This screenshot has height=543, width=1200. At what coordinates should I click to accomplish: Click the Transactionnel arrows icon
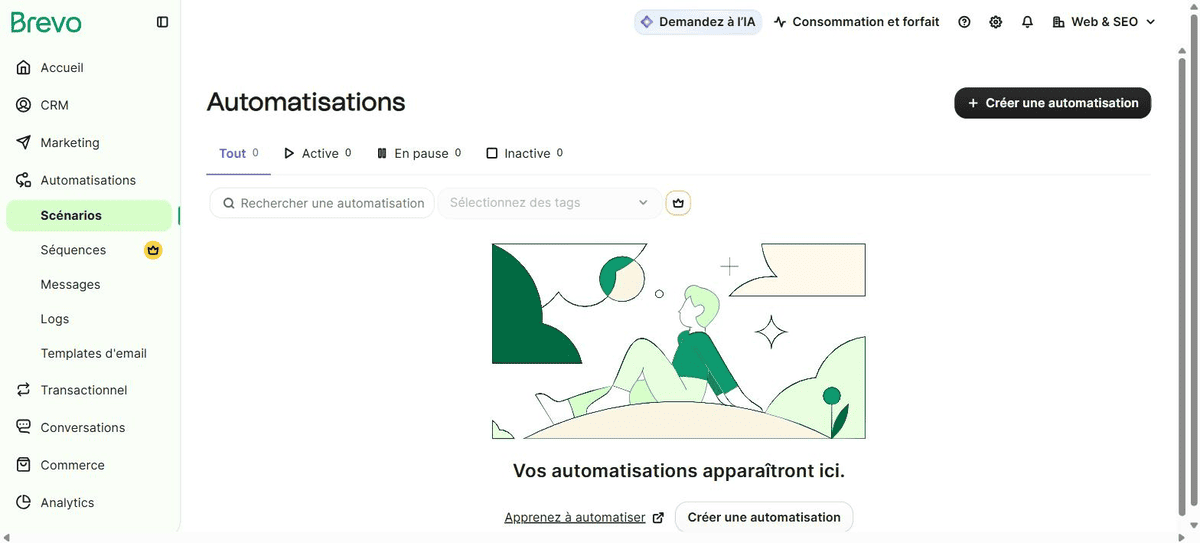pos(23,390)
